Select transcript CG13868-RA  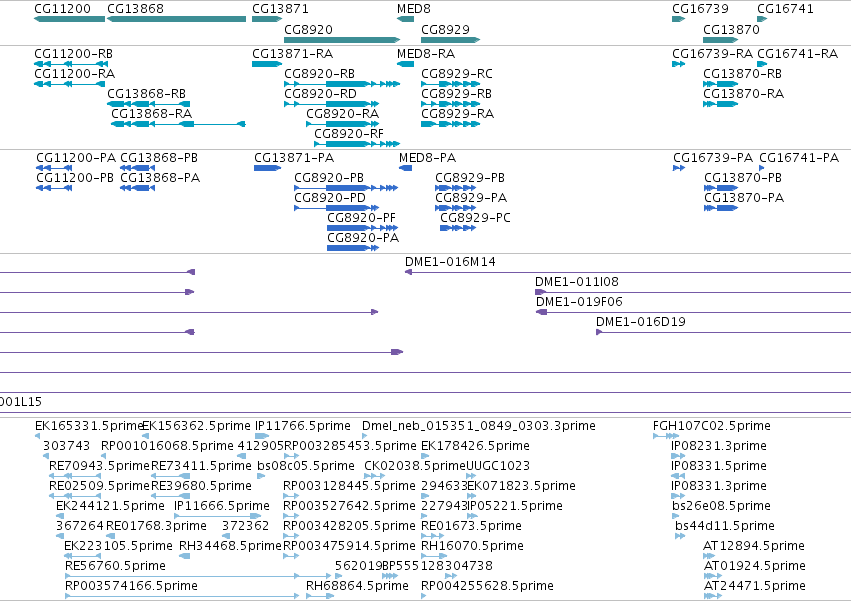[x=151, y=114]
